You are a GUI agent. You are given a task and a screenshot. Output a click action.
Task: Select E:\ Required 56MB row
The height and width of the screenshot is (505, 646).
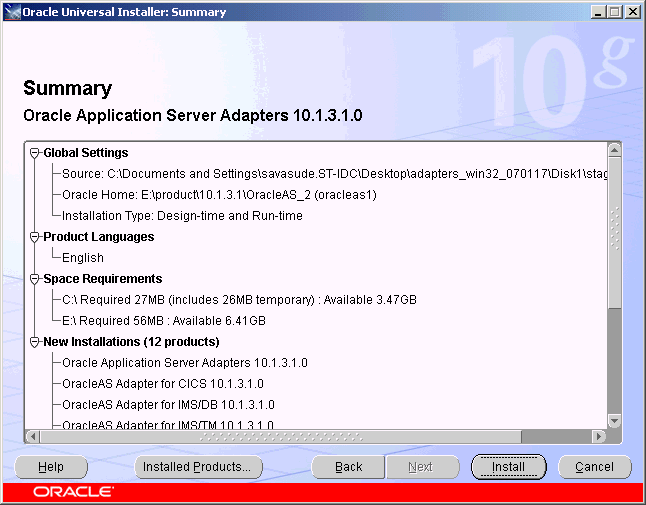pos(164,321)
